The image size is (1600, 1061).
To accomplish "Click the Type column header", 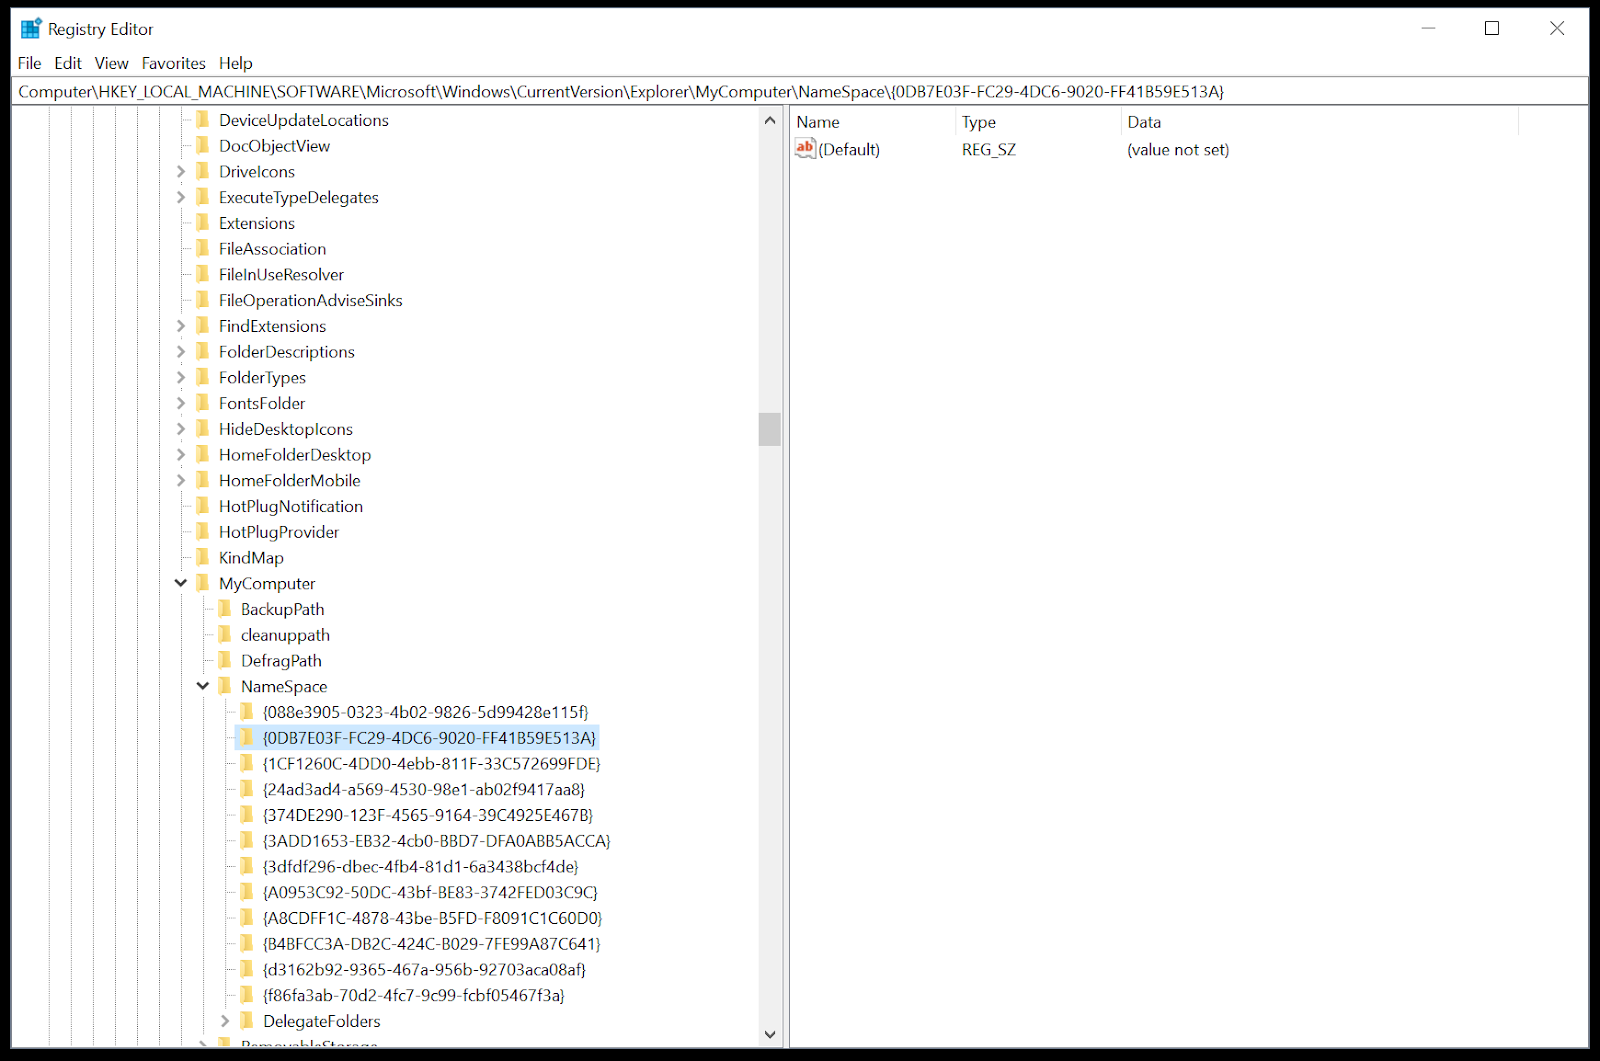I will tap(1038, 122).
